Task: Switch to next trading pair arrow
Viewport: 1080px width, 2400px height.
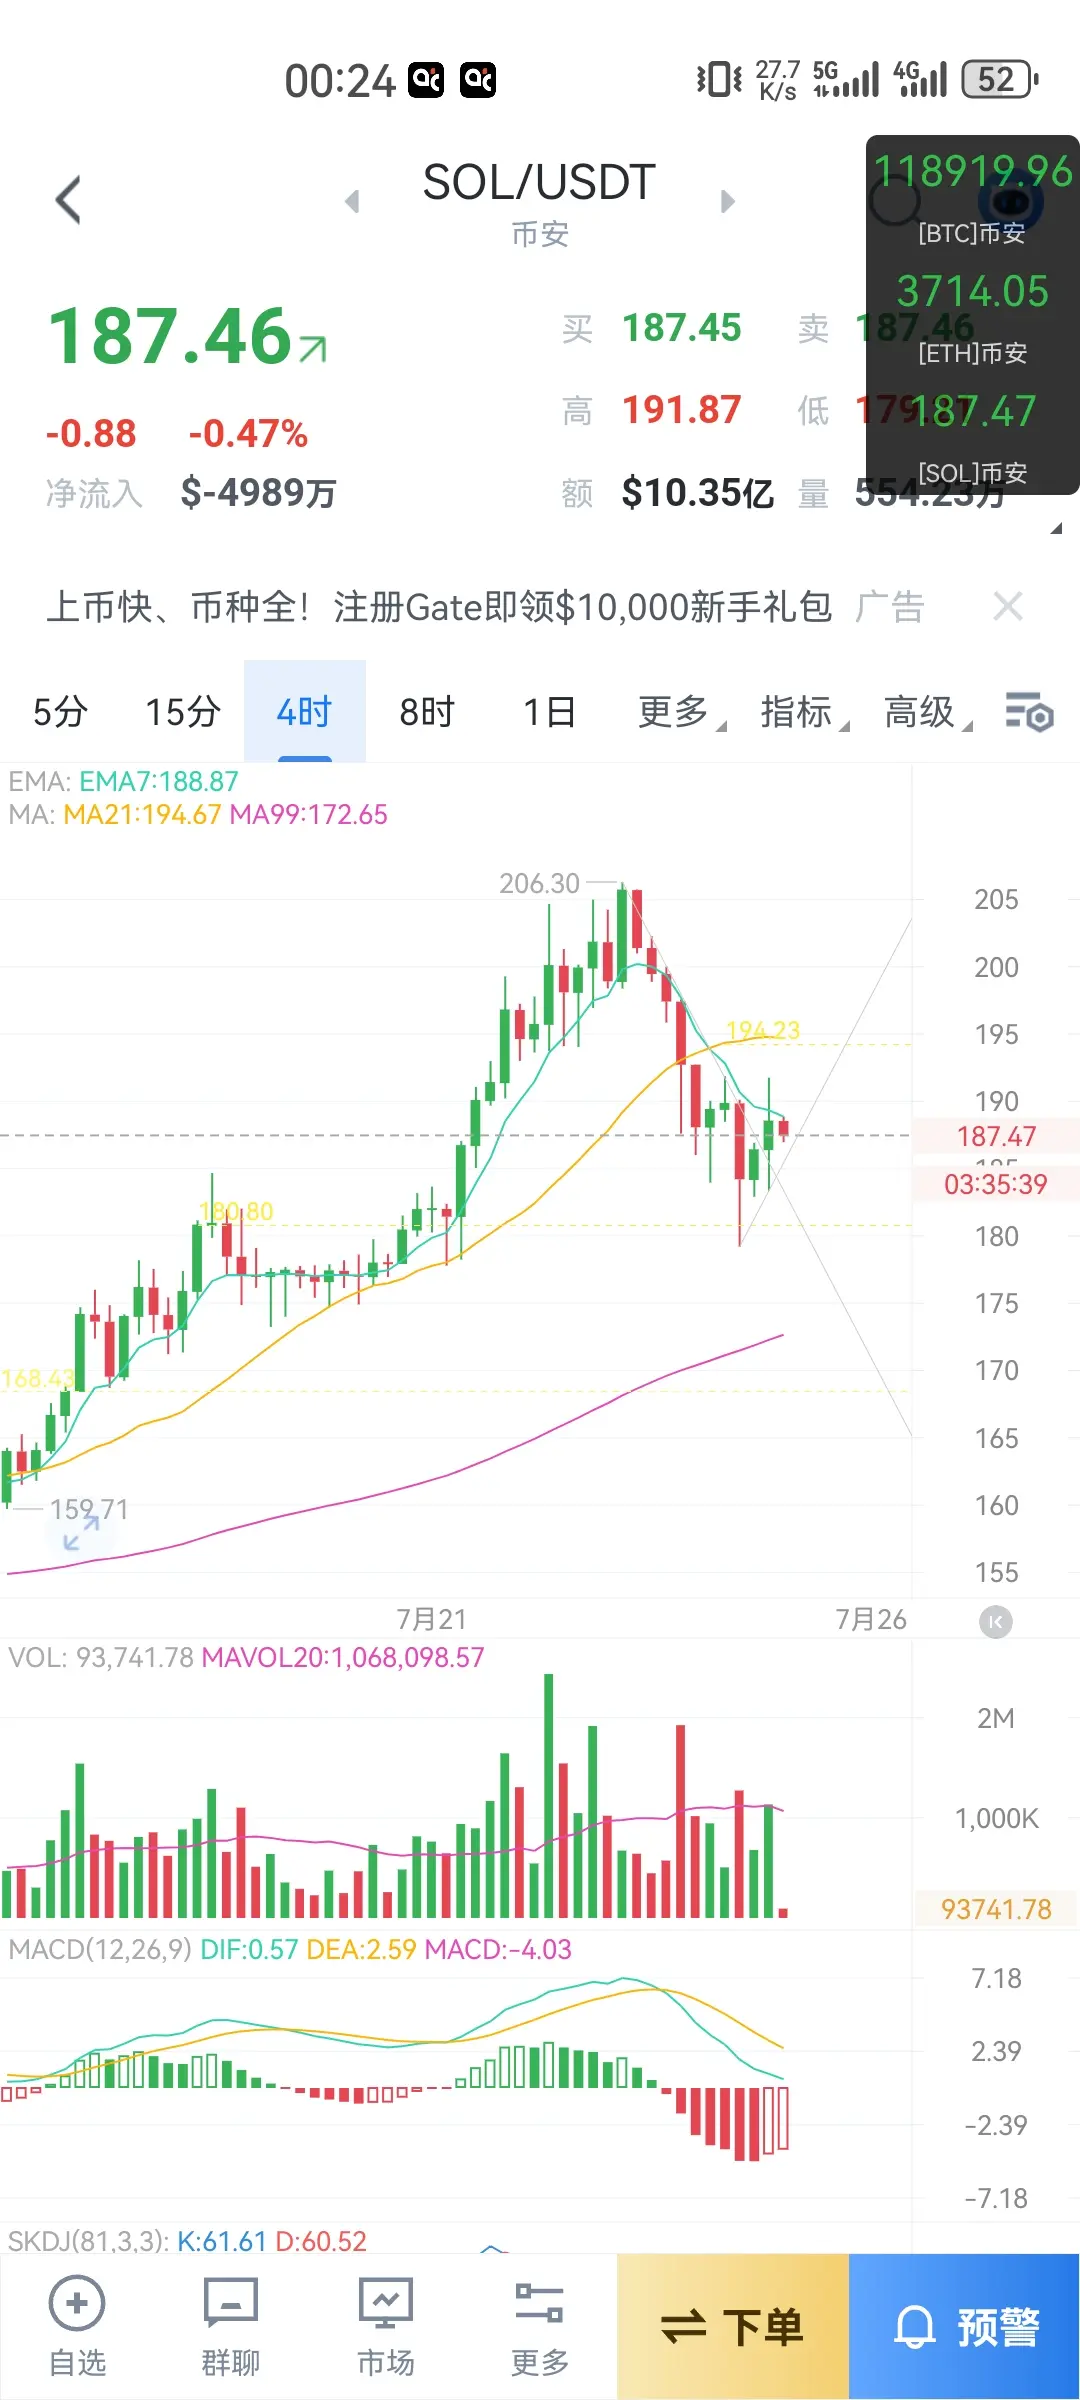Action: click(728, 202)
